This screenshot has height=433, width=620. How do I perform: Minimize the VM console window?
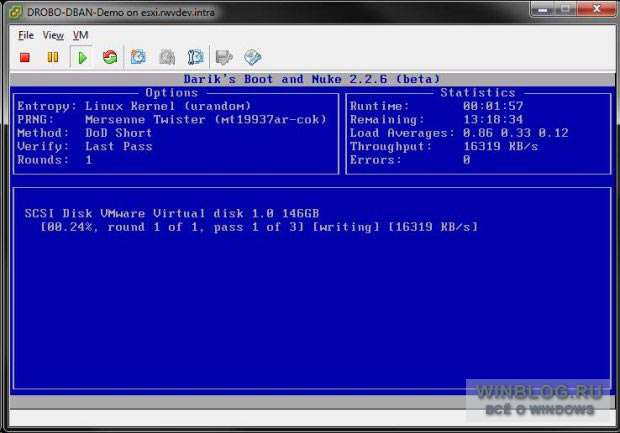542,8
